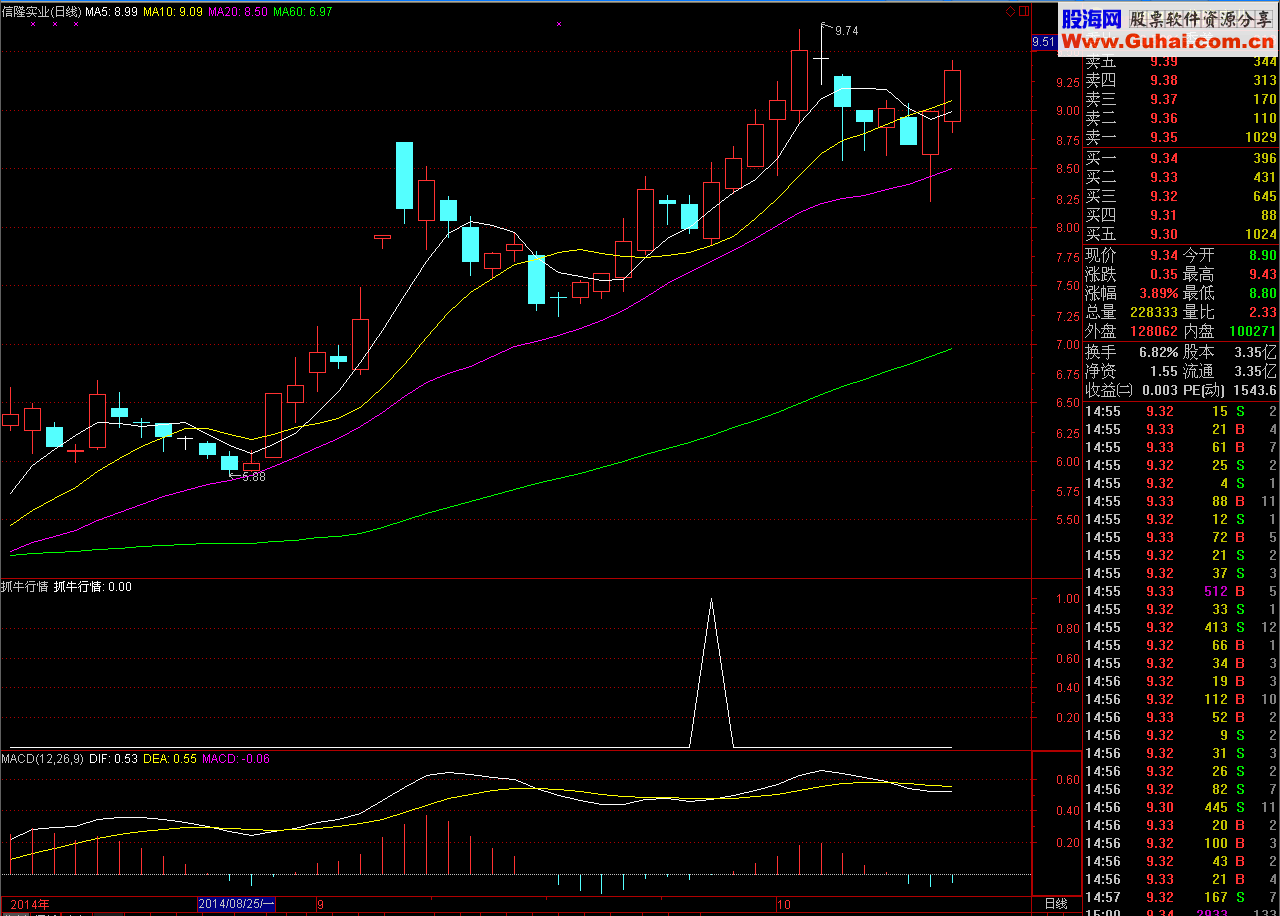Click the 买一 9.34 order book row

point(1182,159)
